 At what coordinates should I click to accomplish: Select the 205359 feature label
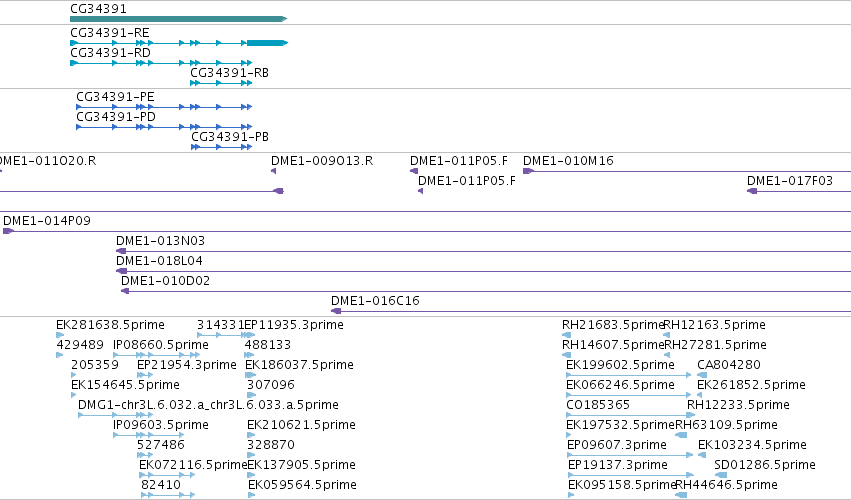95,365
